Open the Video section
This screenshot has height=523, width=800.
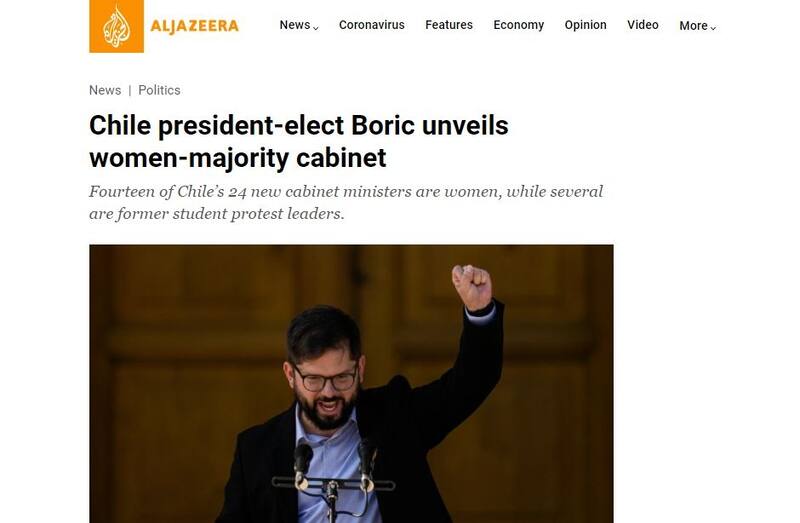pyautogui.click(x=643, y=25)
